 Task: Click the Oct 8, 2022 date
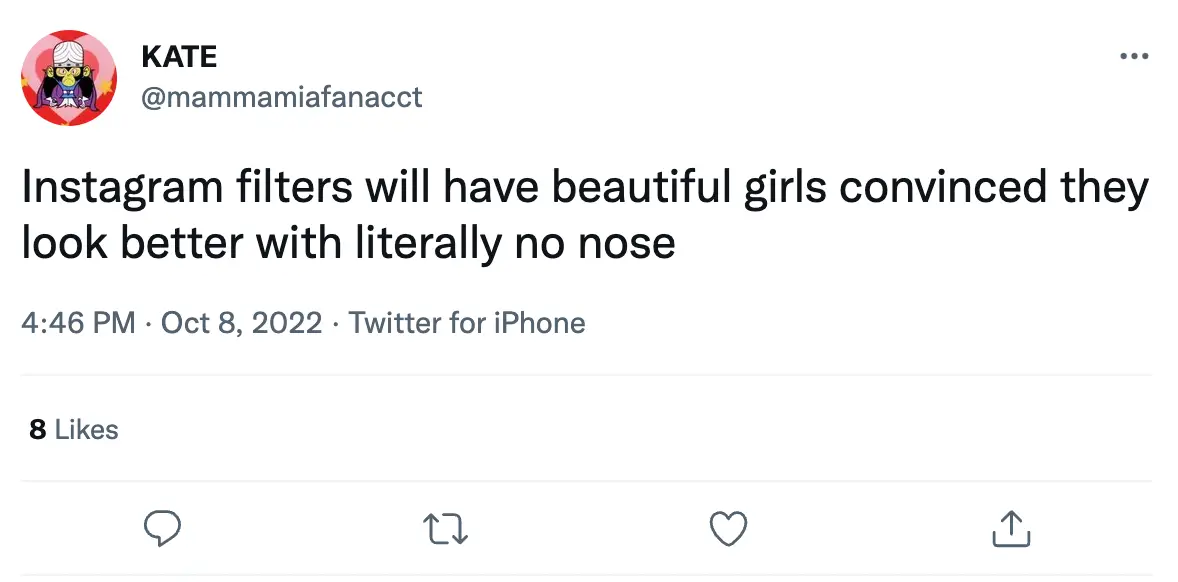[x=241, y=323]
